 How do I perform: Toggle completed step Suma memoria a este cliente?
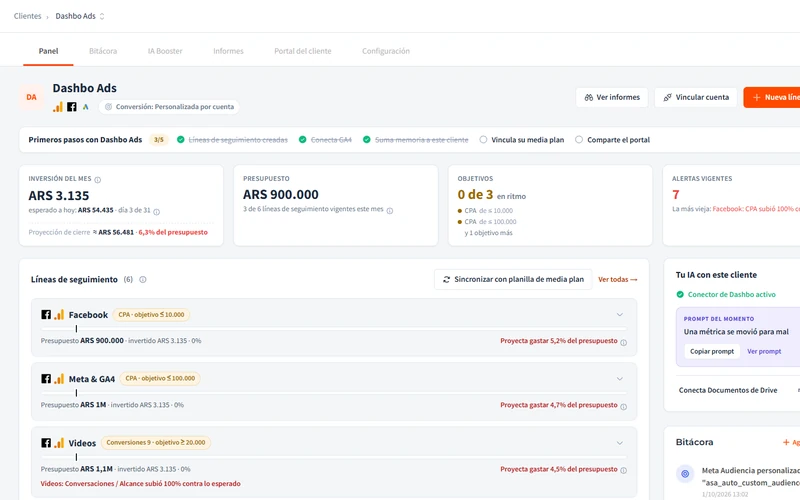coord(415,140)
